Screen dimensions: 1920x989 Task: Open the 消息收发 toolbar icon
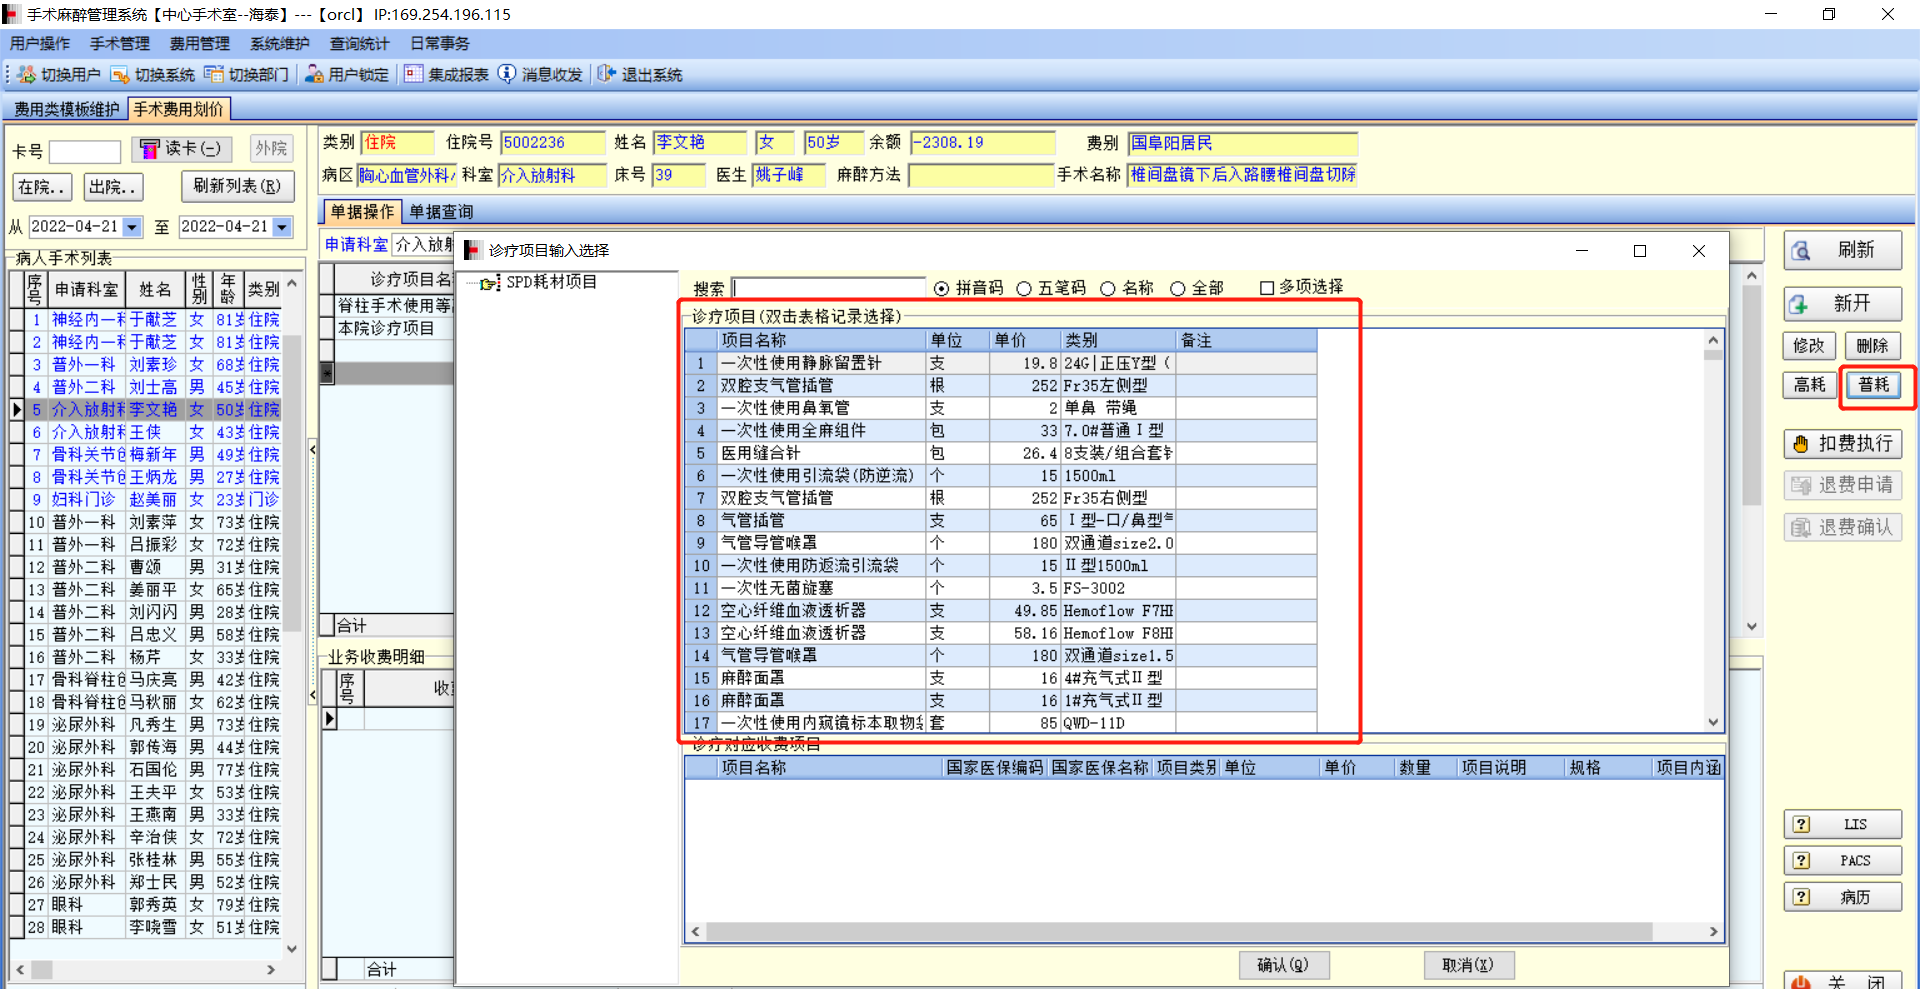point(507,75)
